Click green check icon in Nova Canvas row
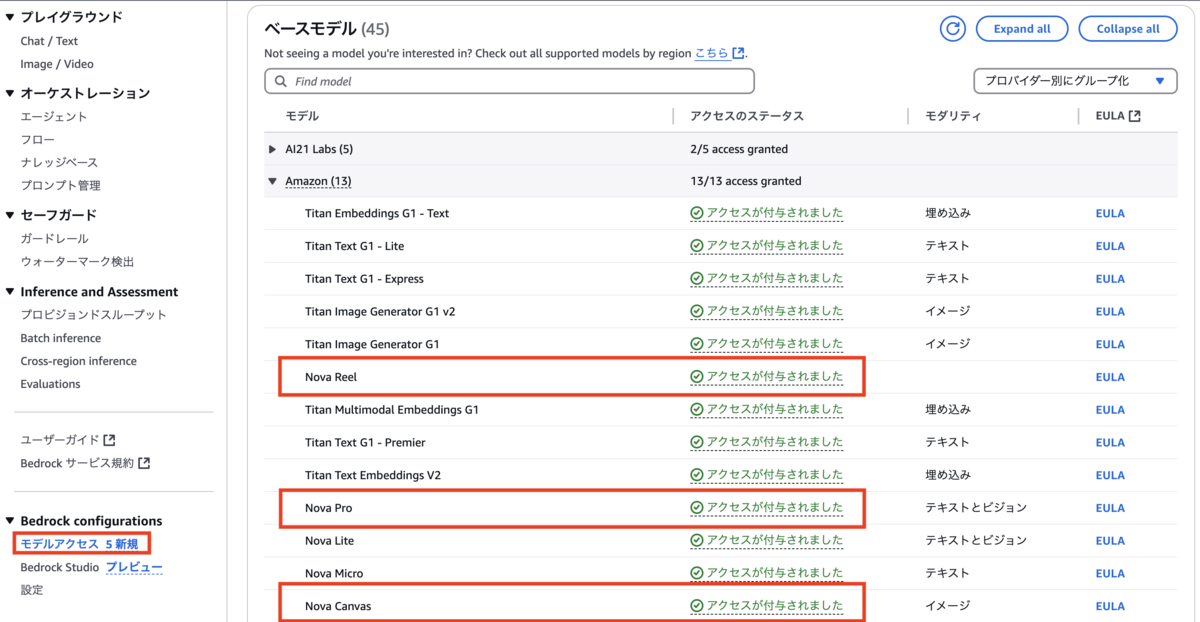1200x622 pixels. (696, 606)
